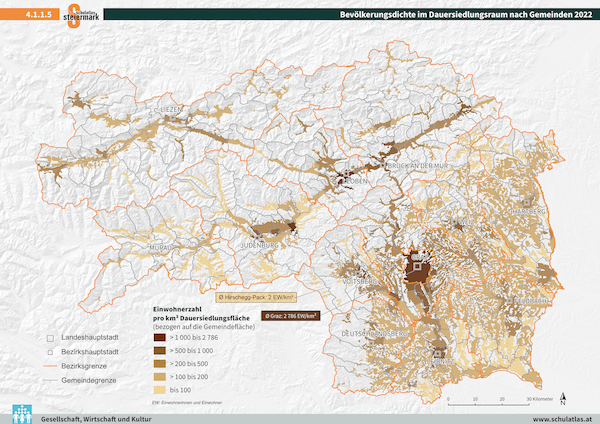Click the Leoben district capital marker
This screenshot has height=424, width=600.
347,173
